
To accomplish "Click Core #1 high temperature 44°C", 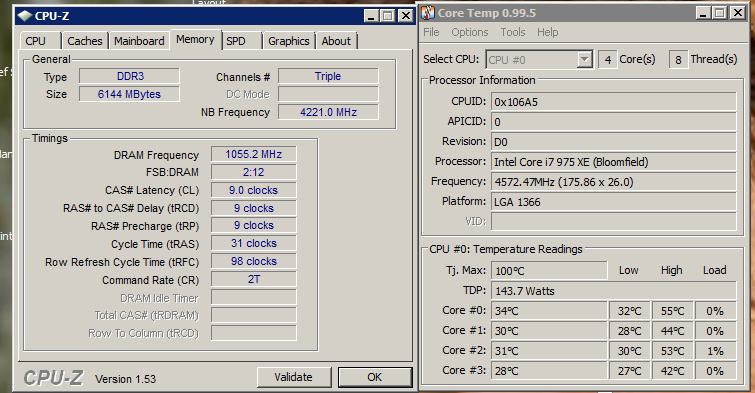I will pos(672,331).
